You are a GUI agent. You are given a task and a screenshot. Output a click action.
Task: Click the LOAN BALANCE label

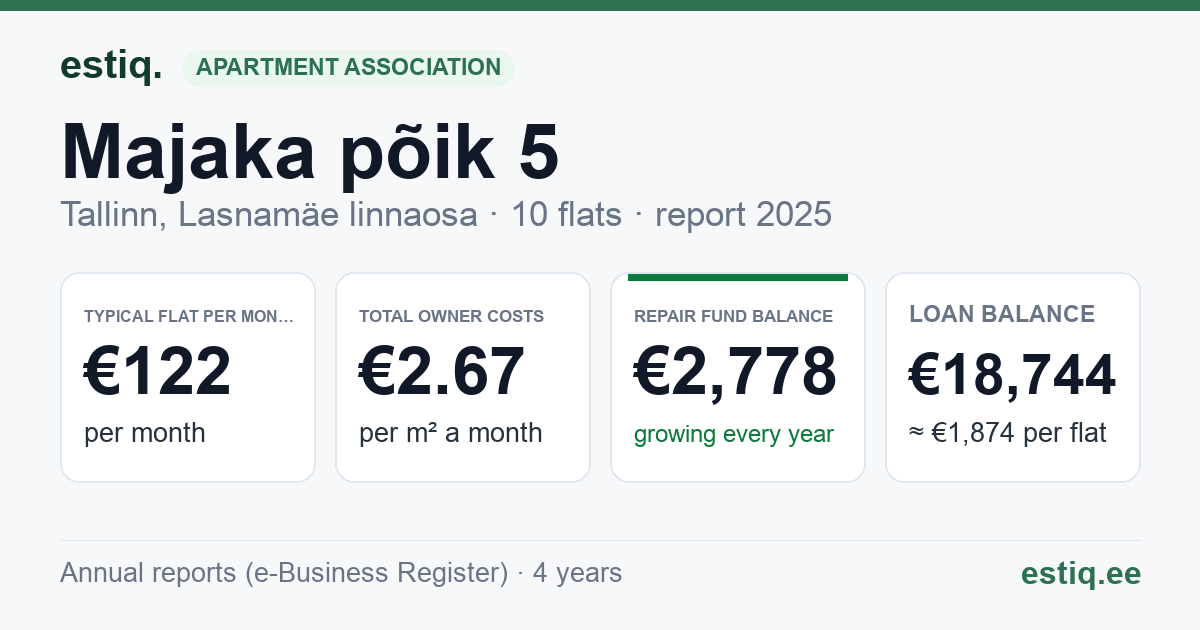(1002, 314)
